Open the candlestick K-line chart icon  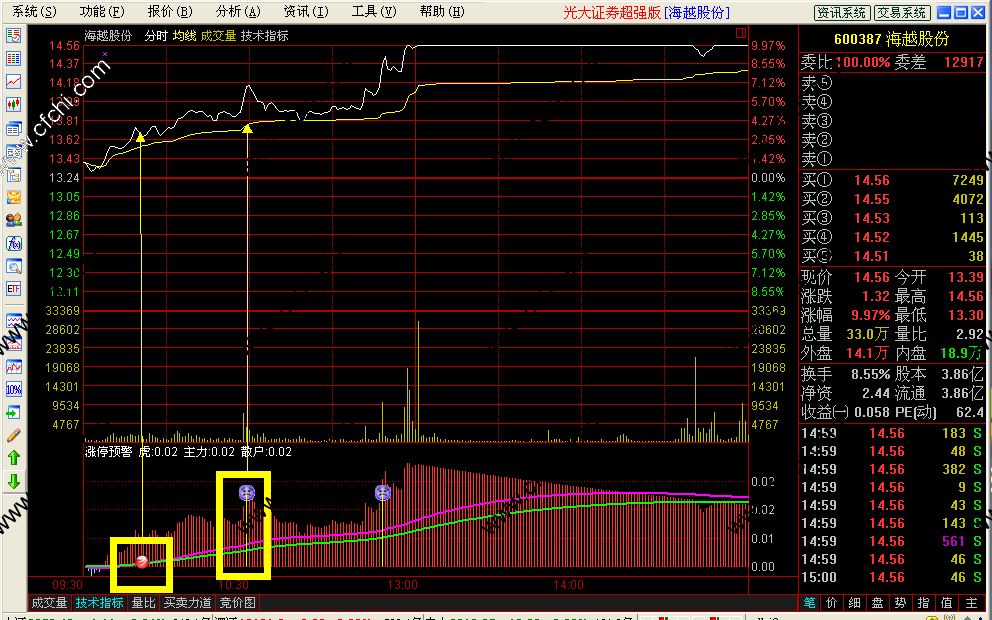[x=14, y=104]
